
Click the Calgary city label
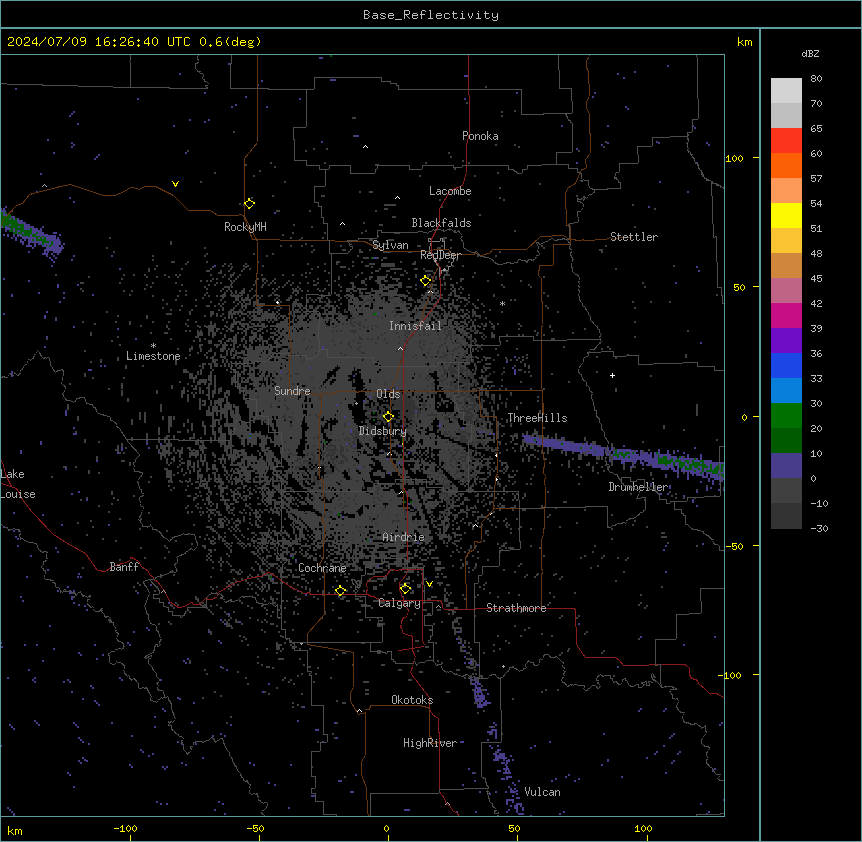coord(399,603)
